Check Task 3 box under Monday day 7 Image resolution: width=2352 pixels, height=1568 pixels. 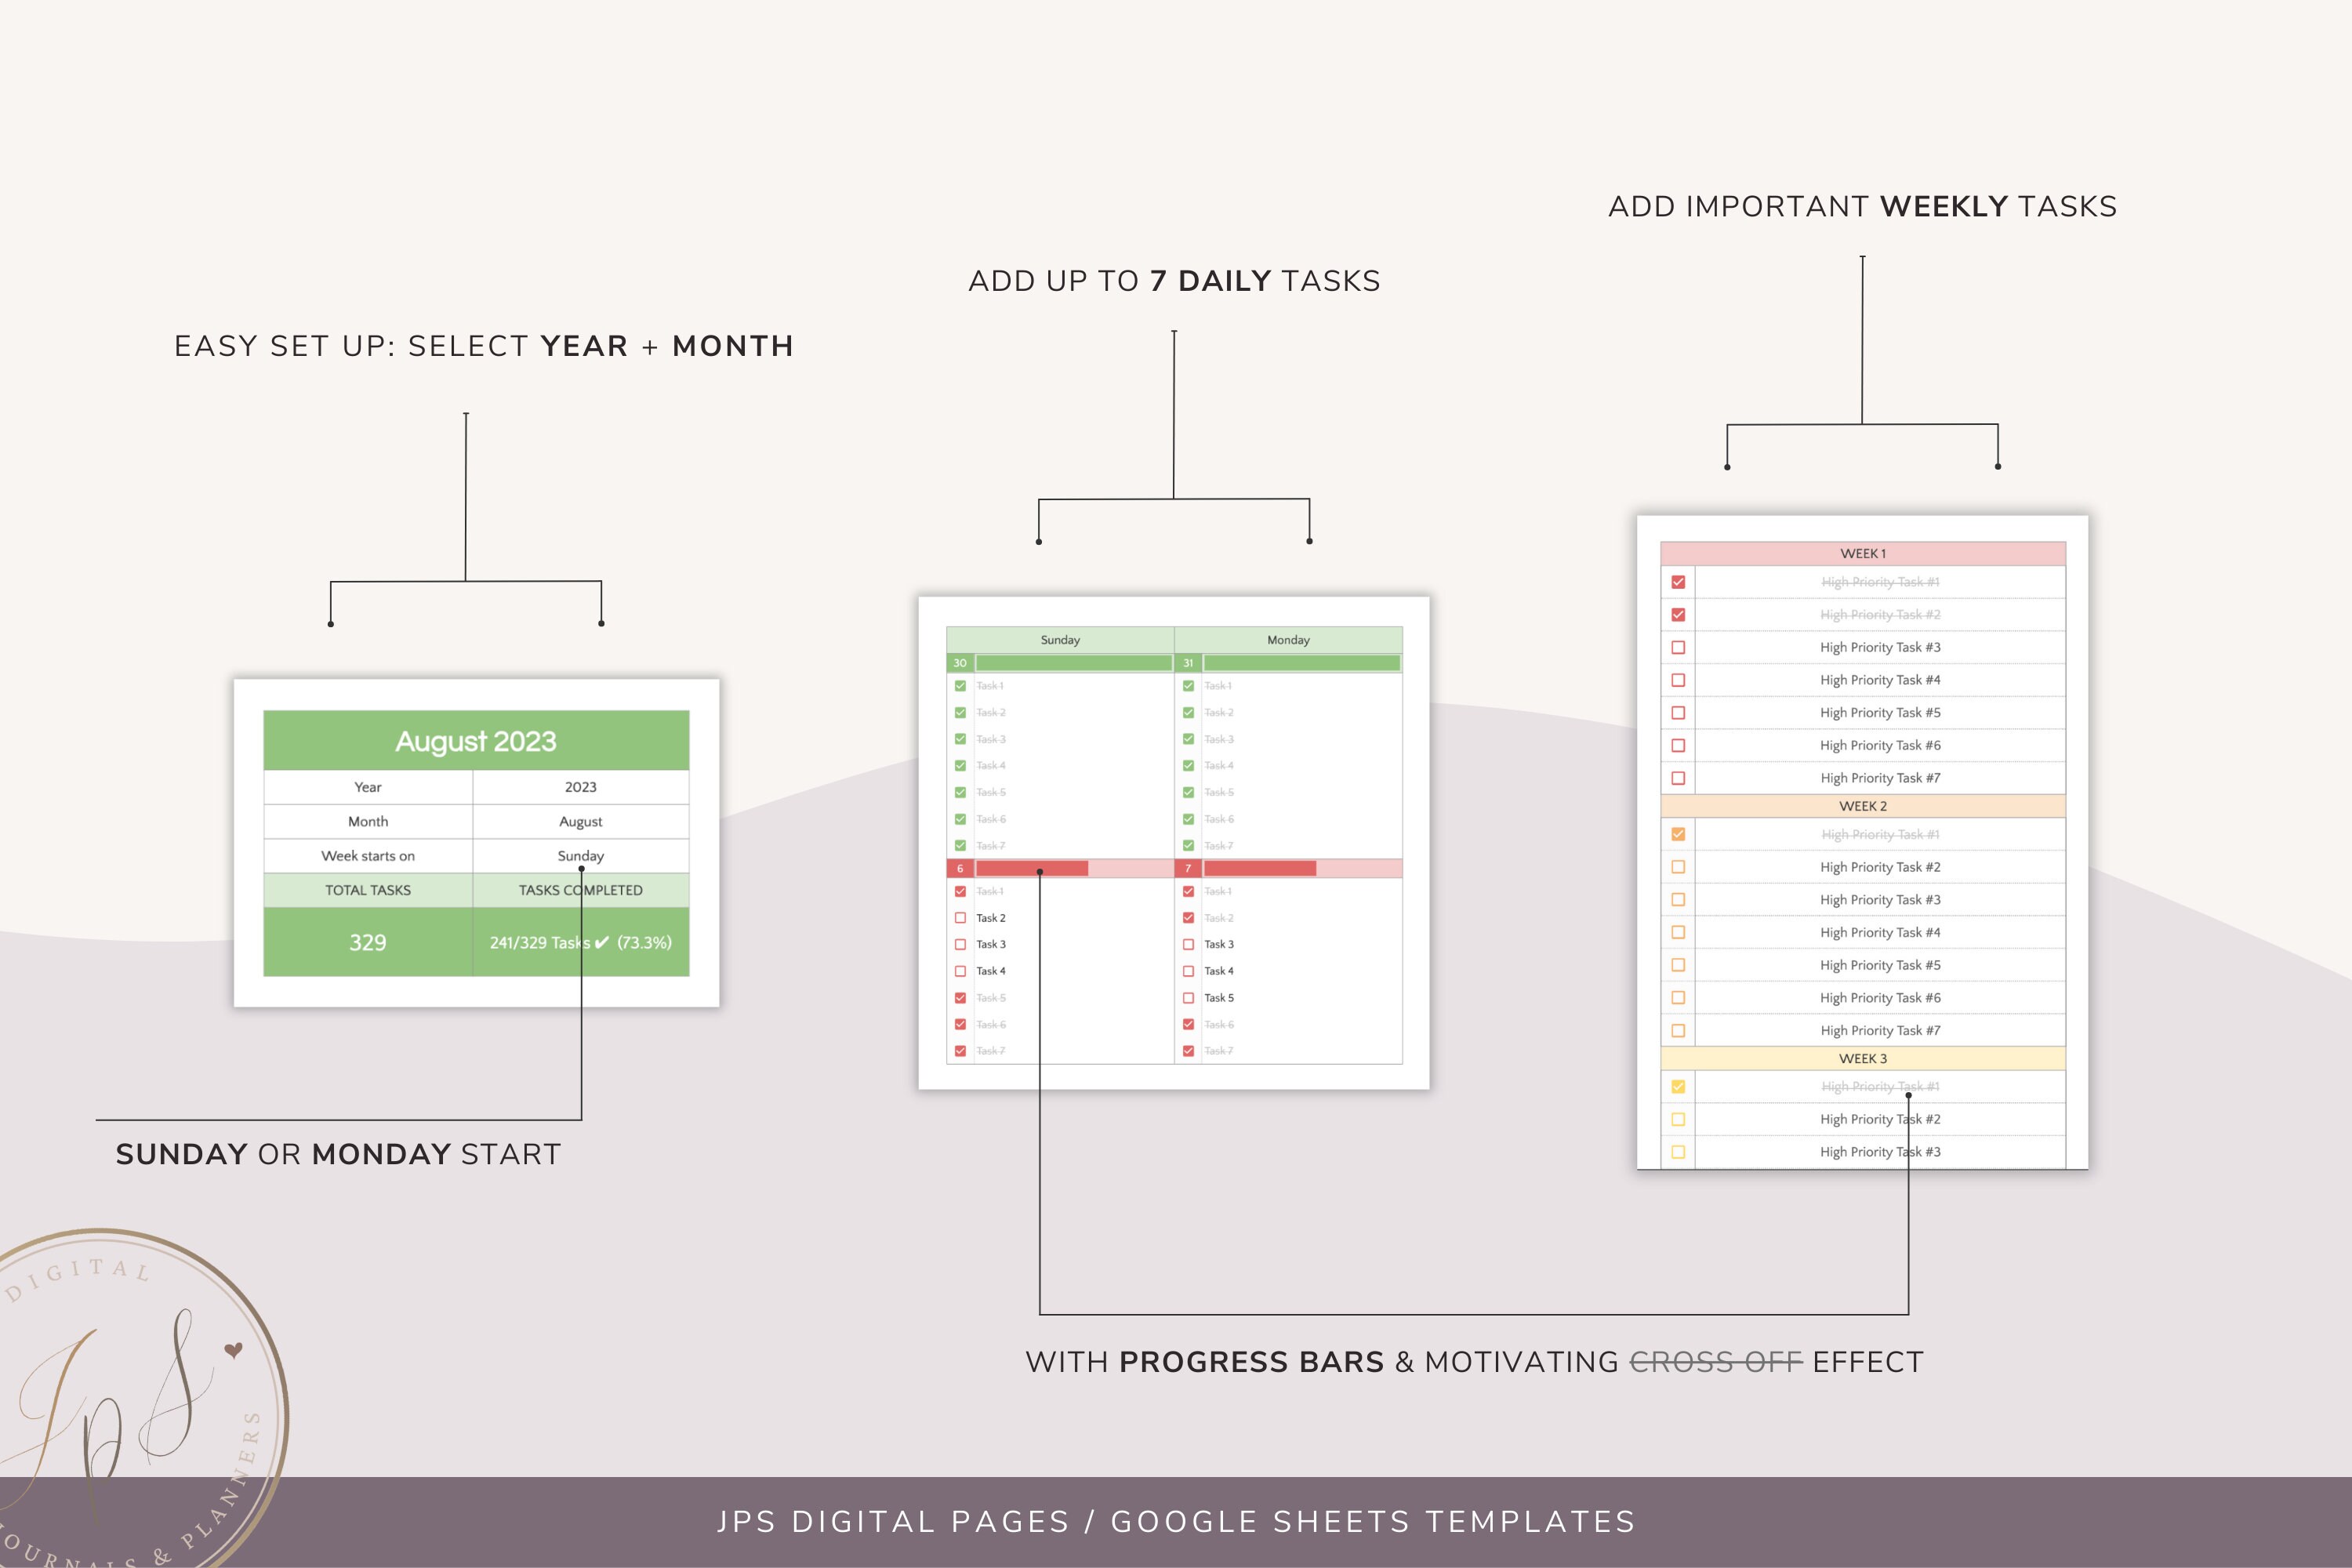[1188, 944]
